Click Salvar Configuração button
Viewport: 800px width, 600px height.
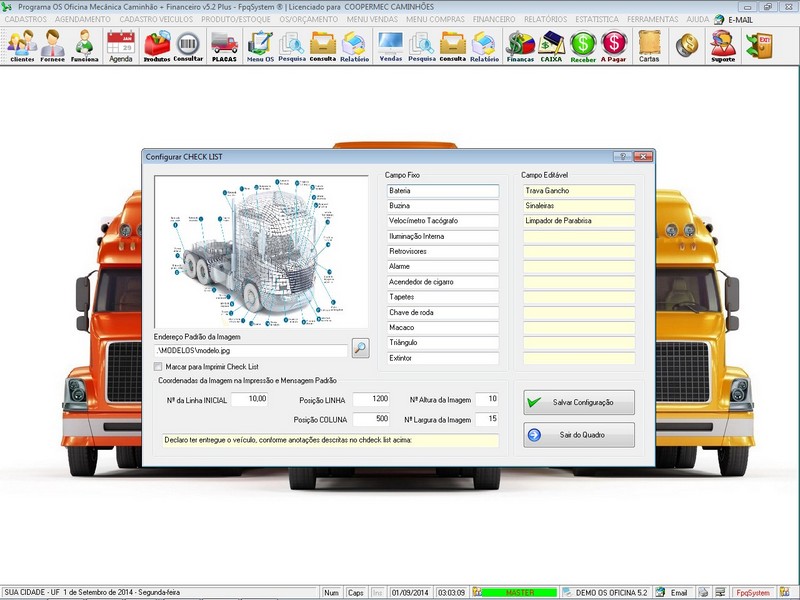click(578, 402)
